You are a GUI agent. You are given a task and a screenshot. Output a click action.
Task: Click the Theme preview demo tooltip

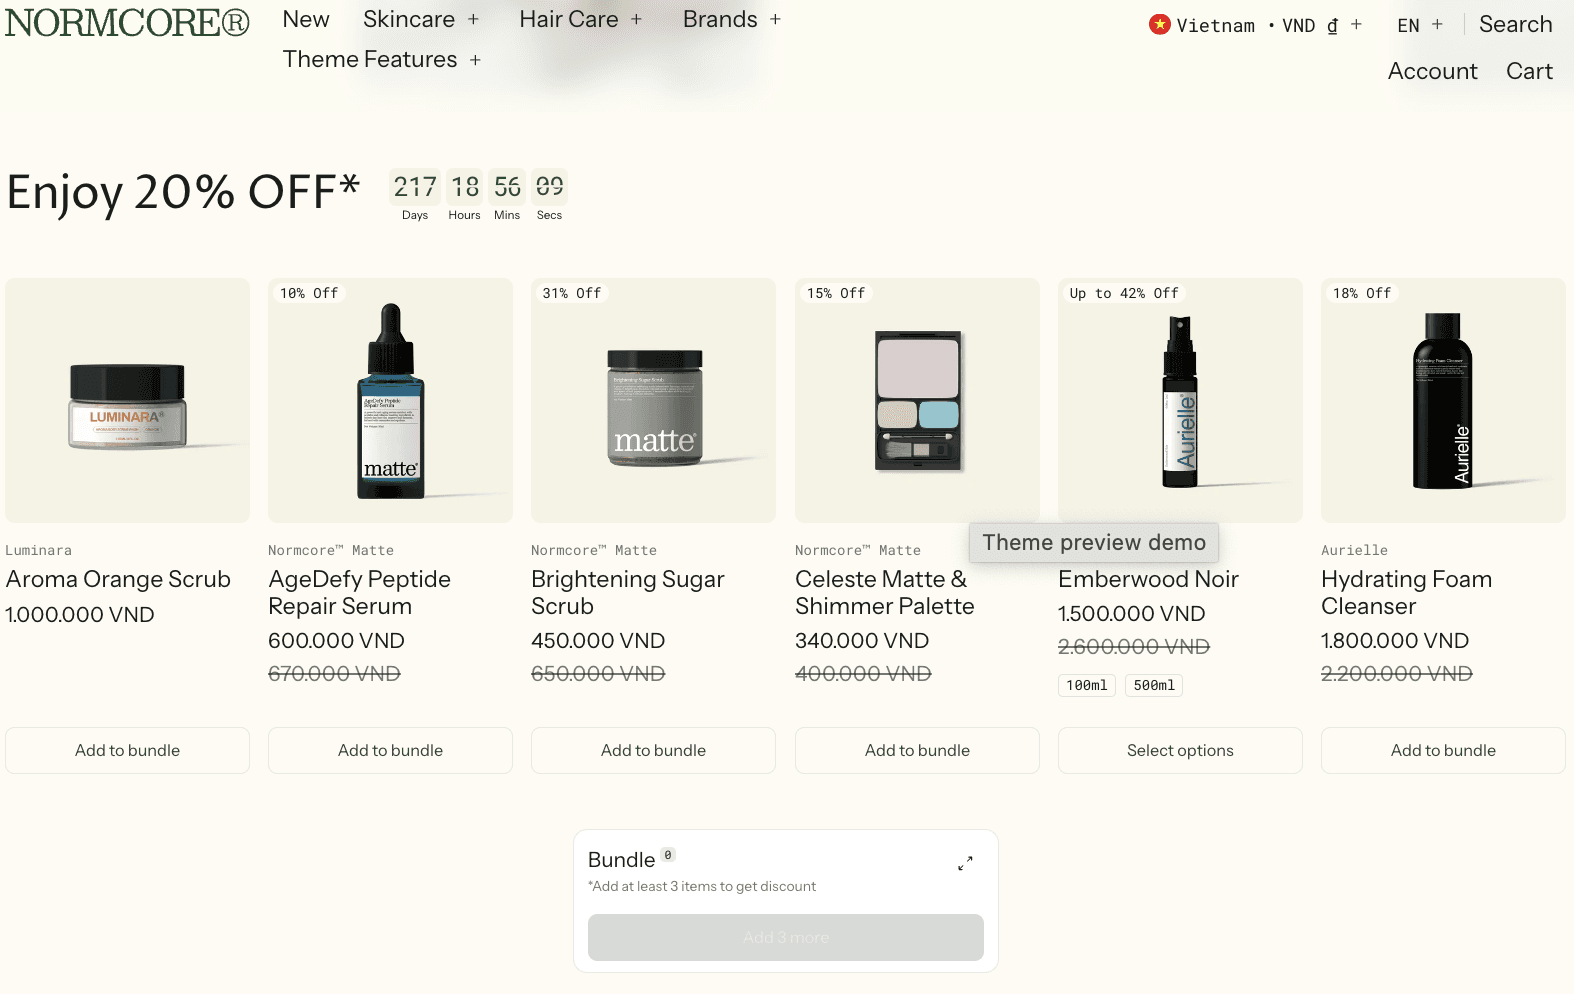point(1094,542)
